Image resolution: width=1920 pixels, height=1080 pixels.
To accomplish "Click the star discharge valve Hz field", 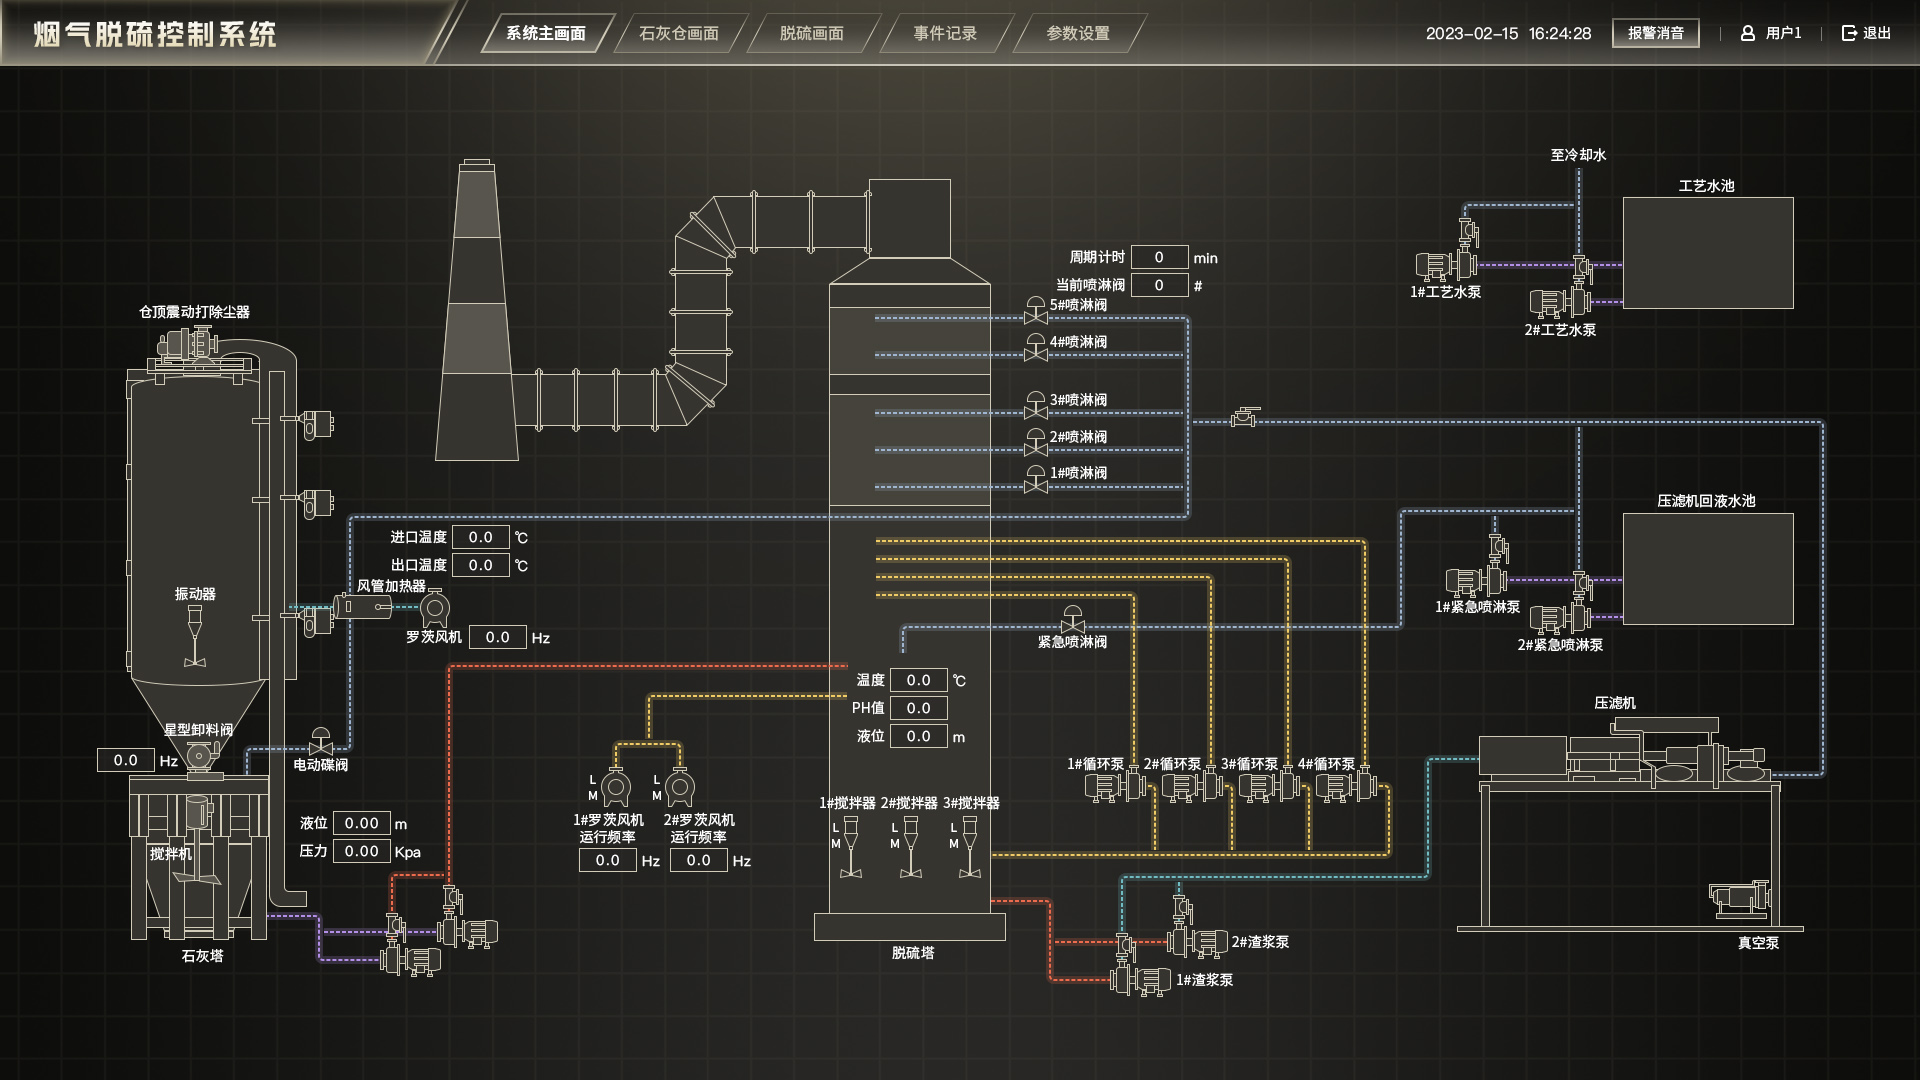I will [x=126, y=760].
